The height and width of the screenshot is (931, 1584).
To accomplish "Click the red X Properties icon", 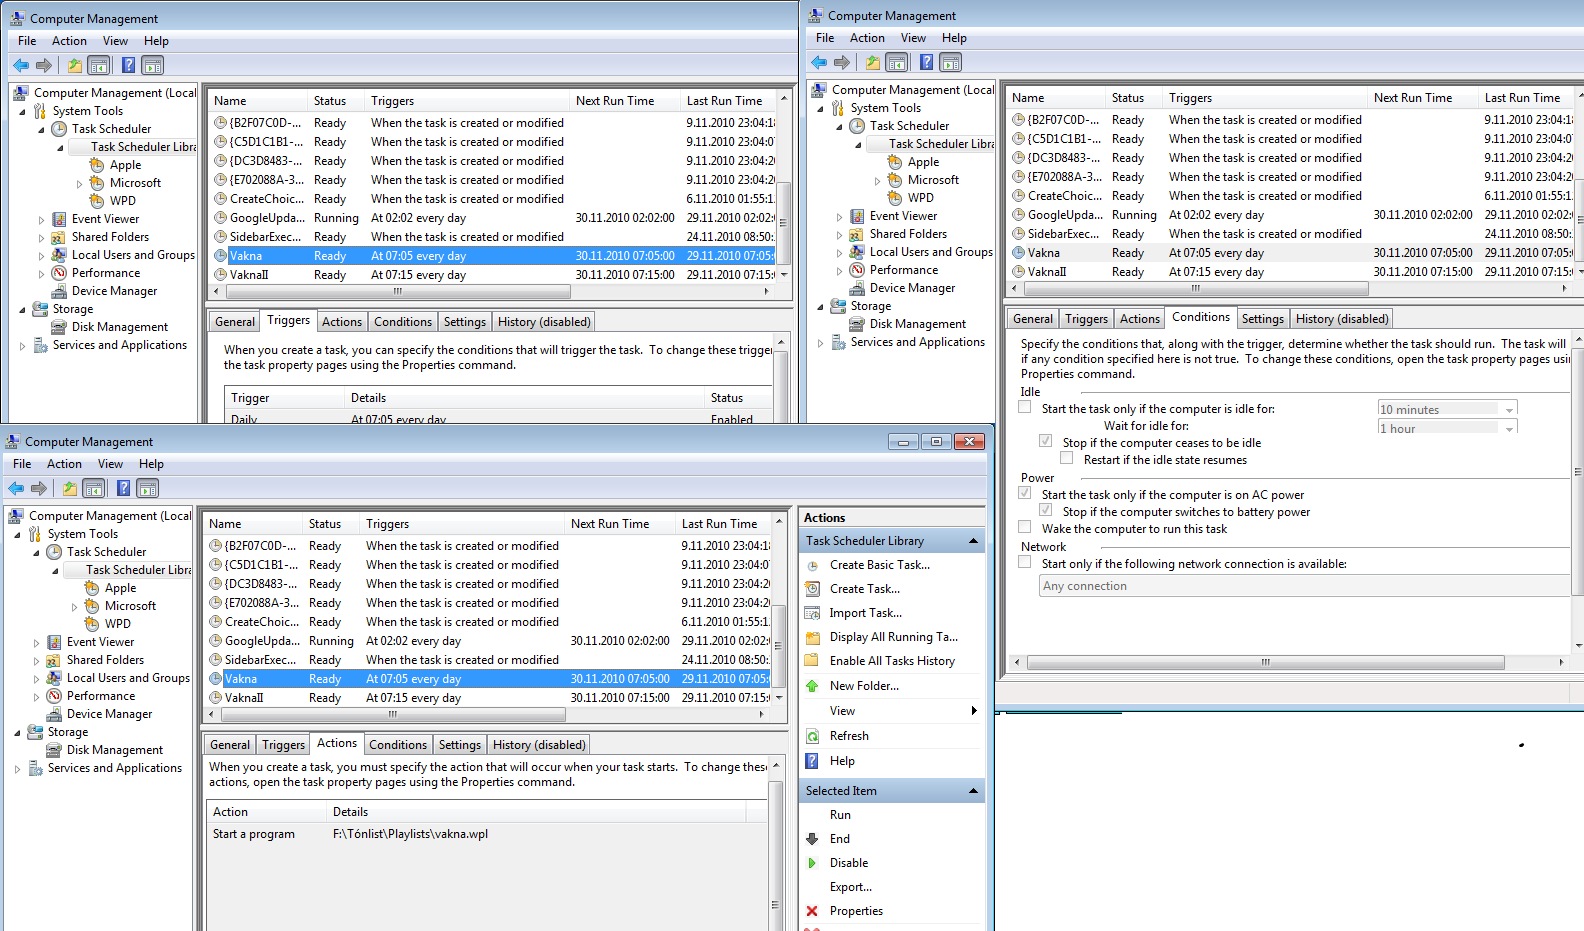I will tap(812, 911).
